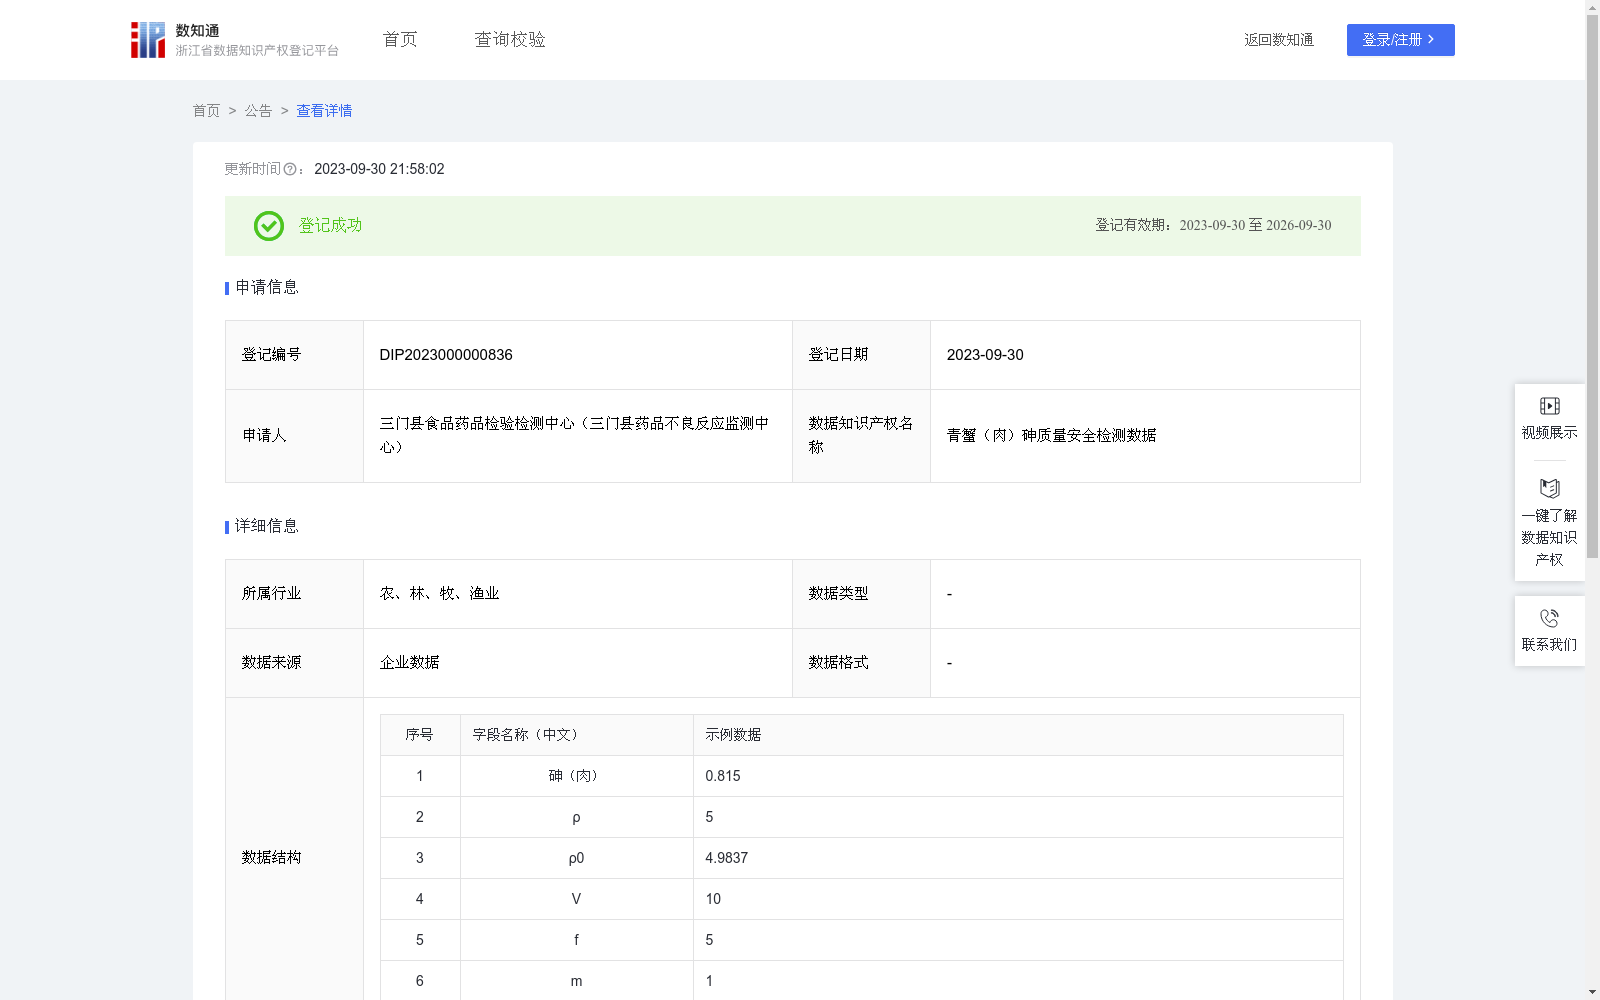
Task: Click the 联系我们 phone icon
Action: (x=1549, y=618)
